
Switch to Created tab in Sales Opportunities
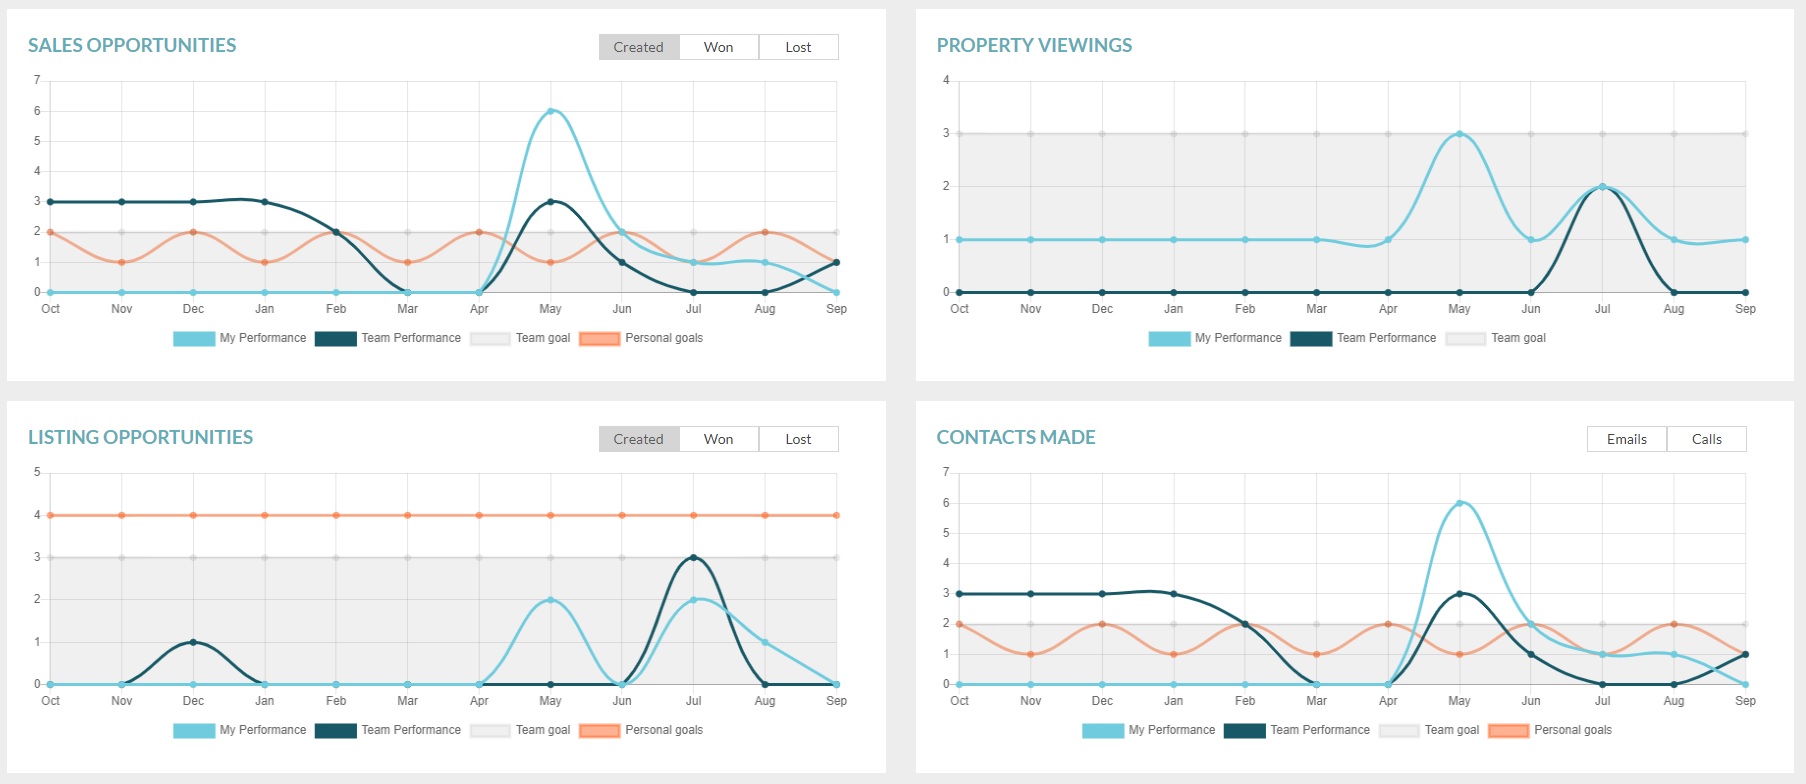pyautogui.click(x=638, y=47)
